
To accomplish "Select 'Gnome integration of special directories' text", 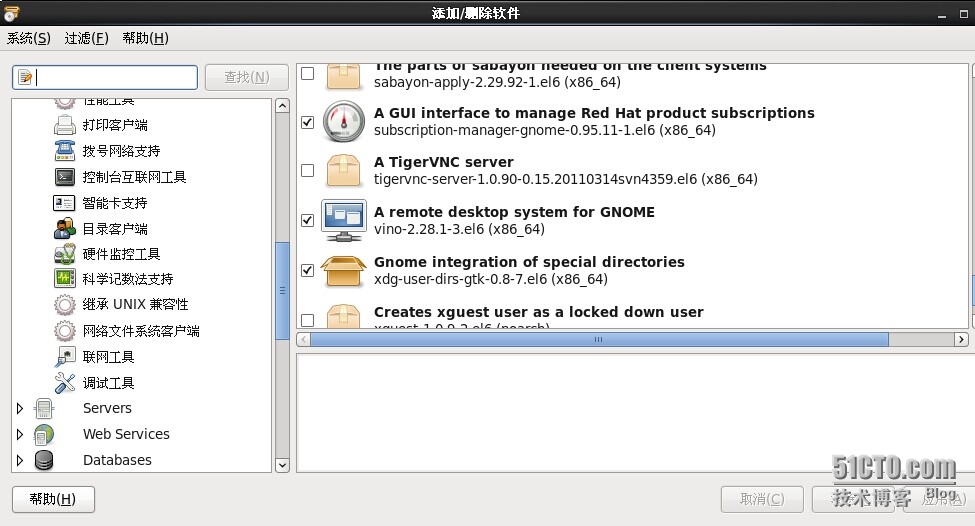I will click(529, 262).
